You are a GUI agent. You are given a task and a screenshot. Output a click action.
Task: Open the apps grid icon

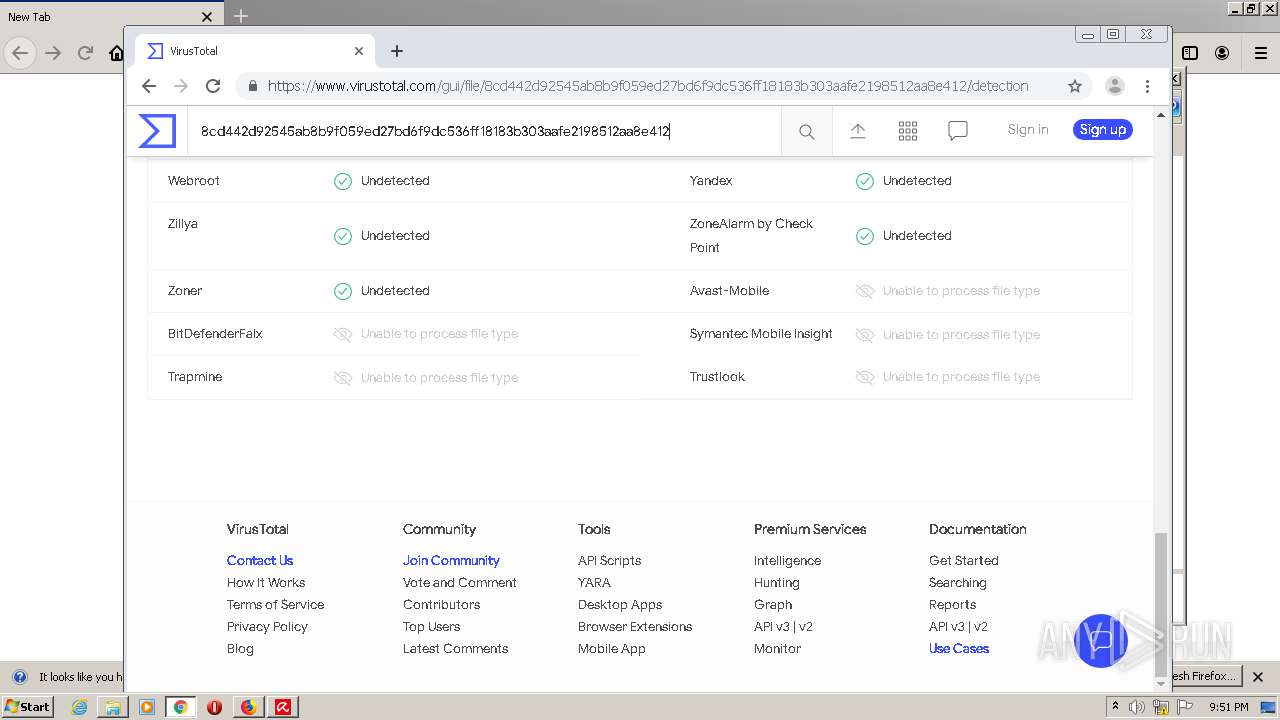point(908,131)
